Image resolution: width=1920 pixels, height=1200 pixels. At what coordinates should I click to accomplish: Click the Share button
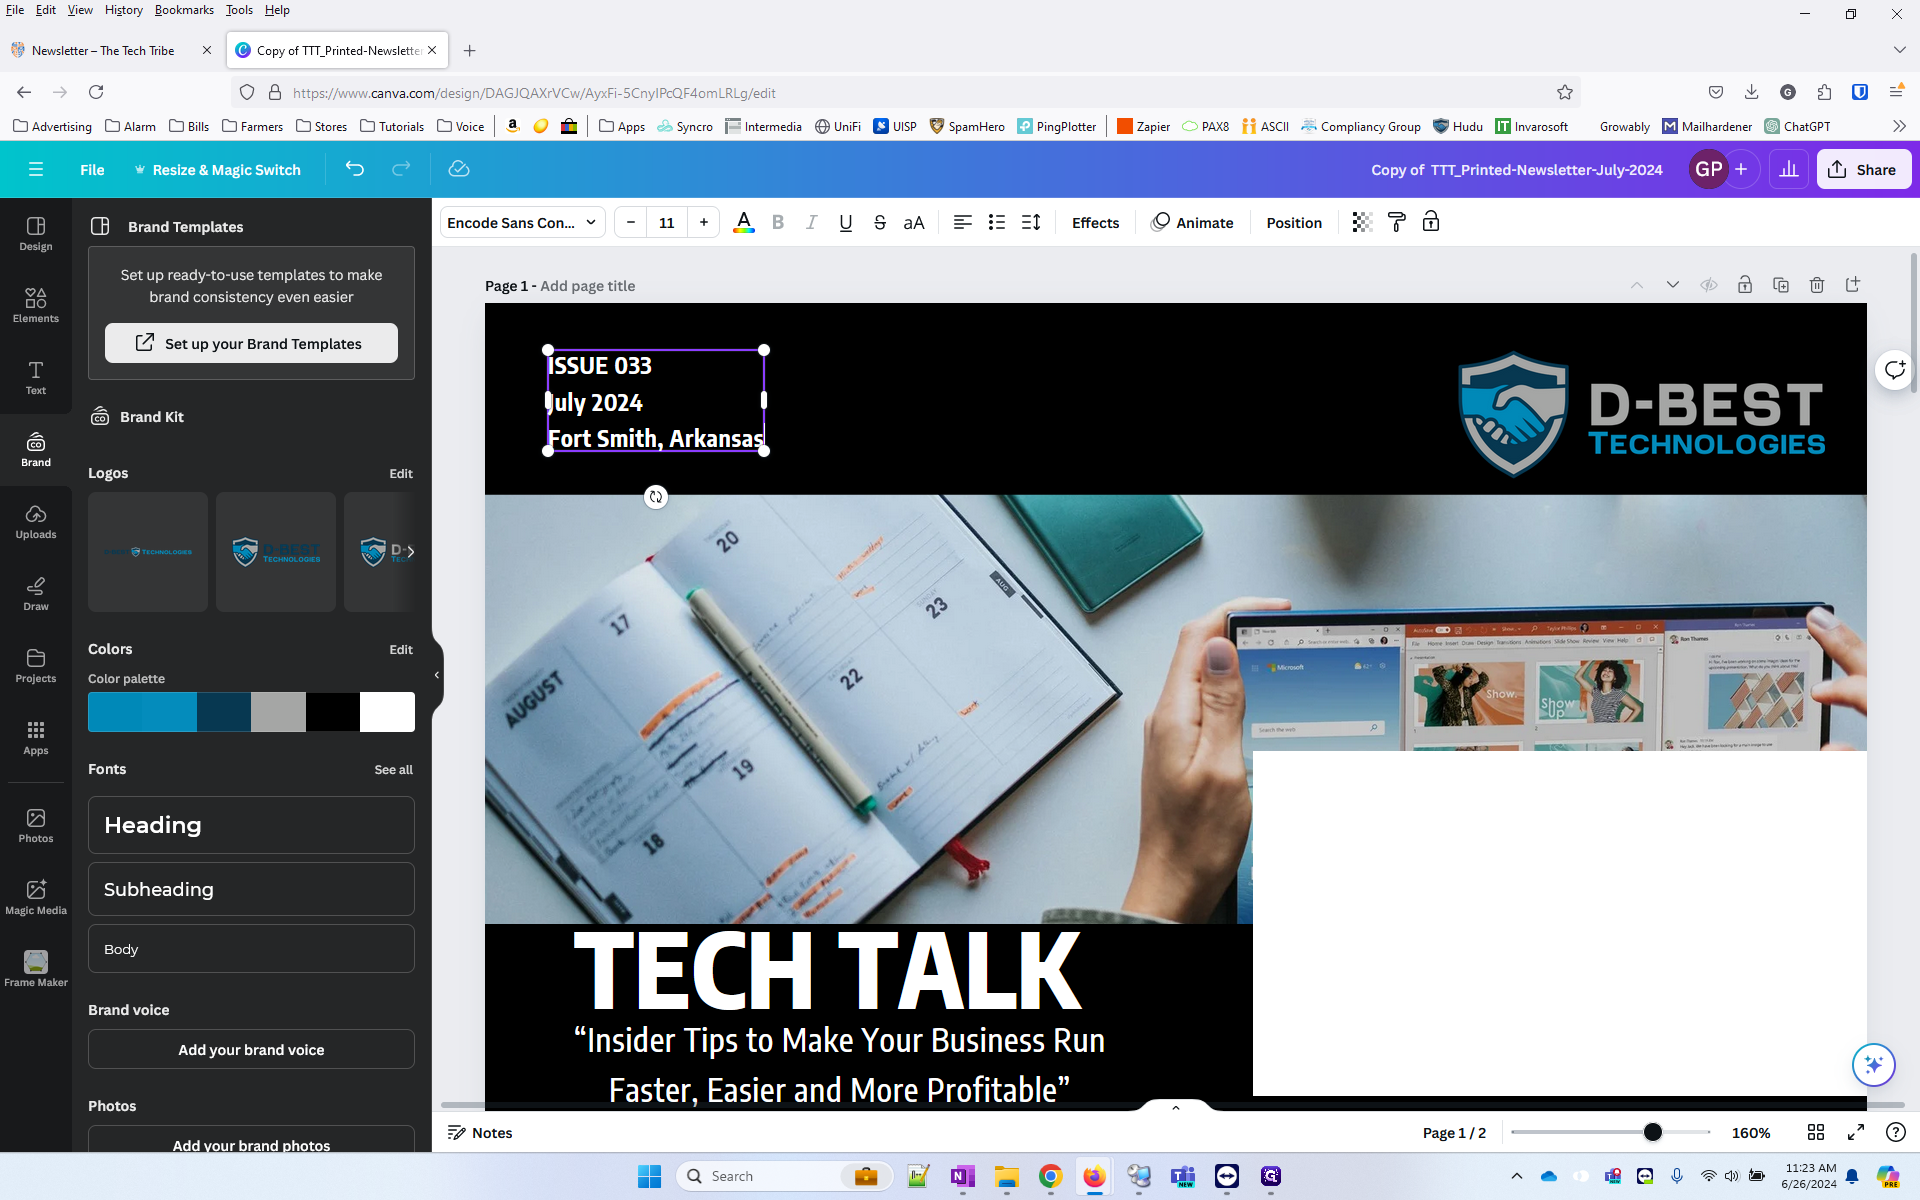pyautogui.click(x=1863, y=169)
